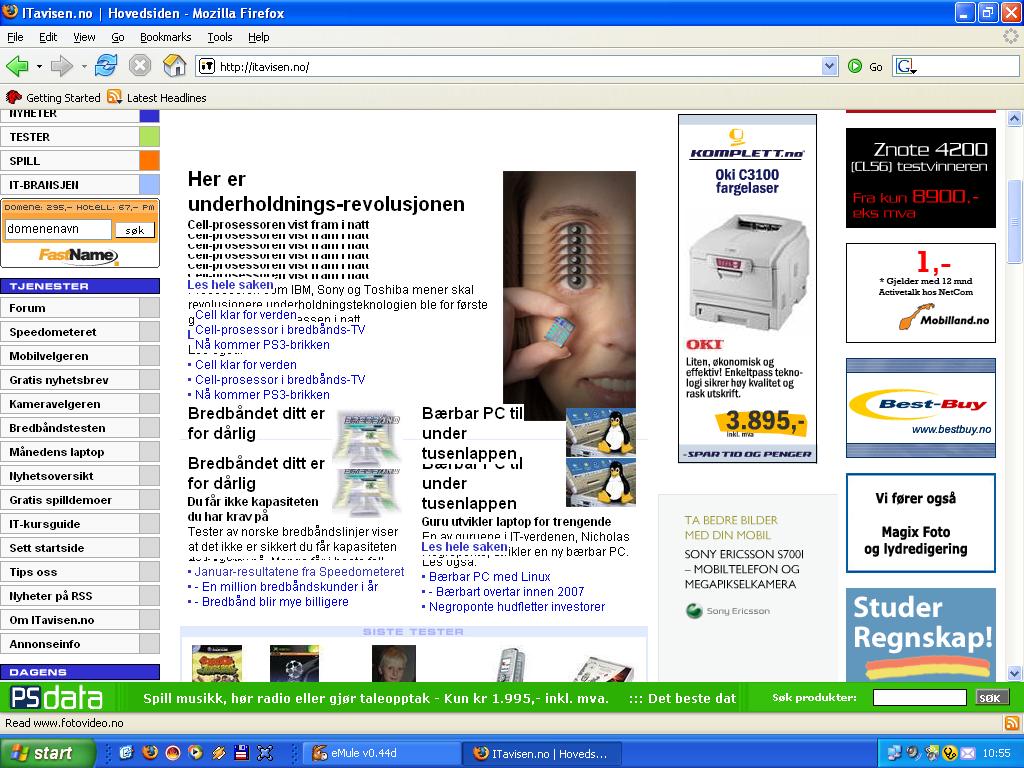Click the Internet Explorer quick launch icon

pos(126,753)
